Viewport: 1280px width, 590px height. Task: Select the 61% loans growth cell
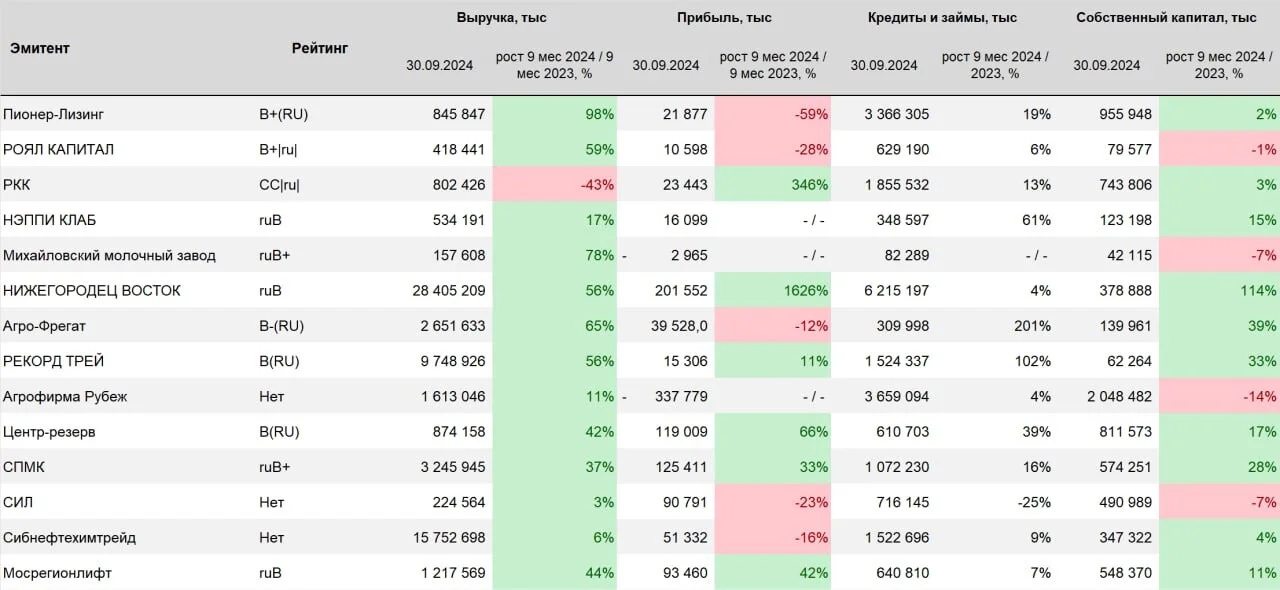(x=1037, y=220)
